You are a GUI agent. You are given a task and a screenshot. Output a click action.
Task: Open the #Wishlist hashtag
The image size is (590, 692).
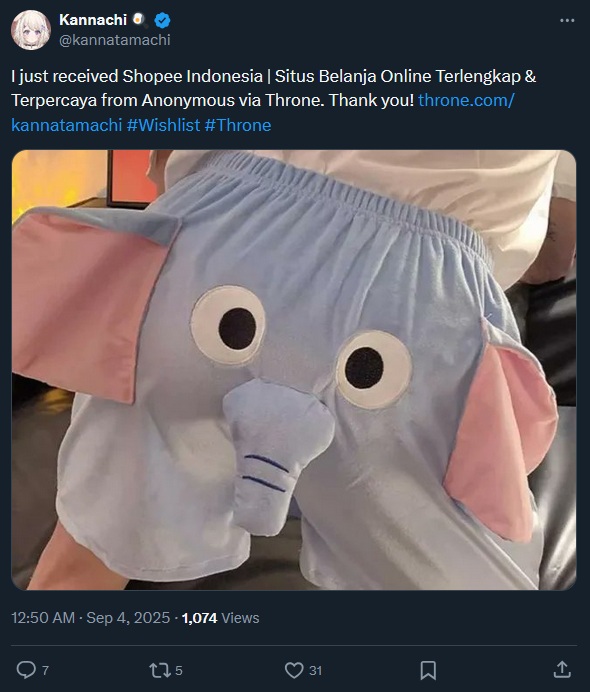(164, 125)
